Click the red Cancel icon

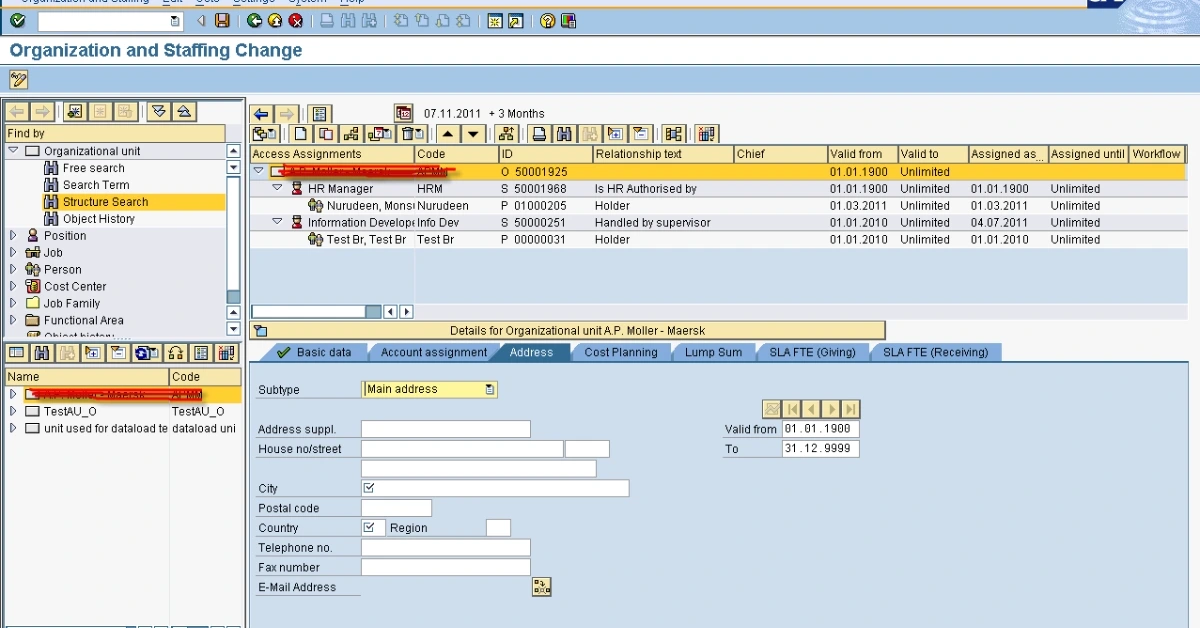click(296, 20)
